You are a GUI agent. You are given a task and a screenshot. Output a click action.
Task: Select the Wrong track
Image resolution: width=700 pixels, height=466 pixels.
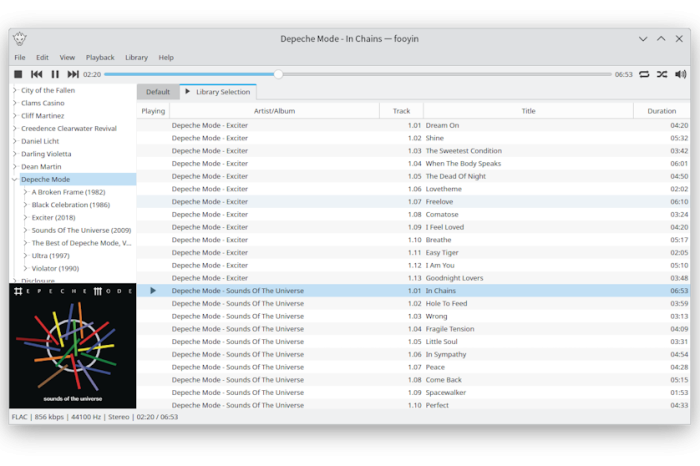pyautogui.click(x=413, y=316)
